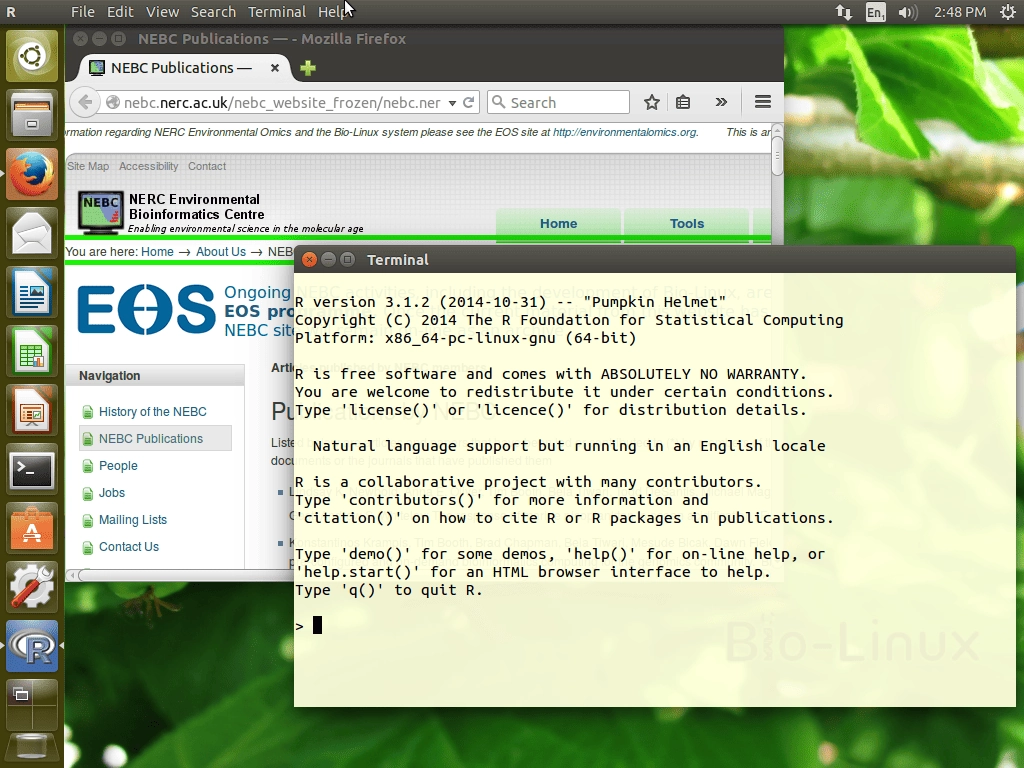
Task: Close the NEBC Publications tab
Action: click(x=275, y=68)
